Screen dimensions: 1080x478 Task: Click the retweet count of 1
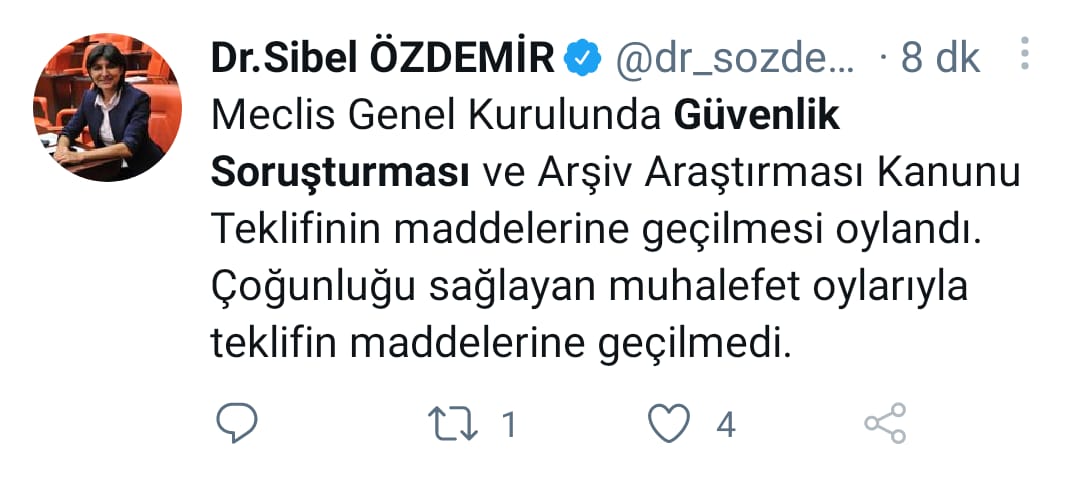click(x=508, y=425)
